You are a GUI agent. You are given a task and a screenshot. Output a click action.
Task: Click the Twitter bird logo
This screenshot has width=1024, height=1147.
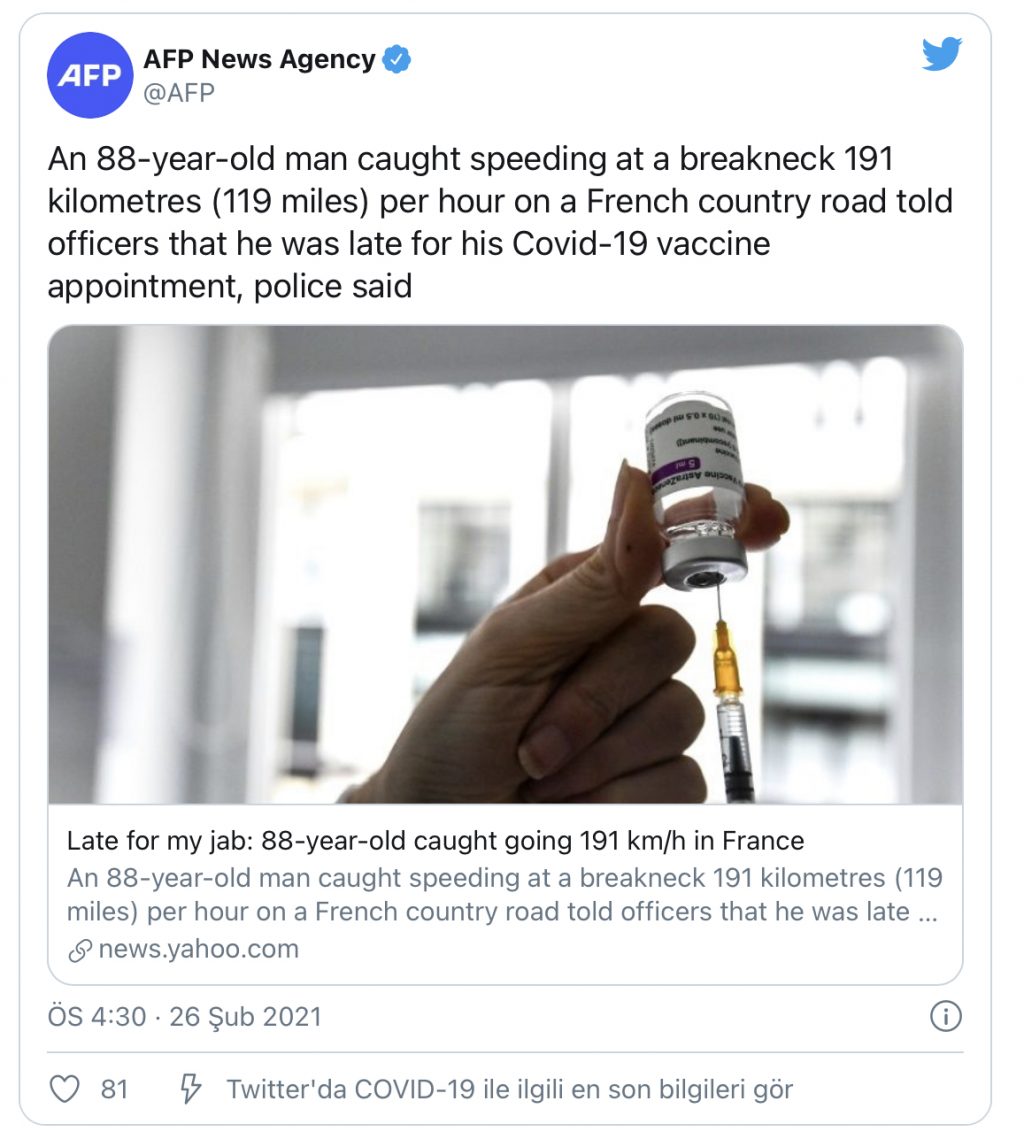click(x=941, y=55)
